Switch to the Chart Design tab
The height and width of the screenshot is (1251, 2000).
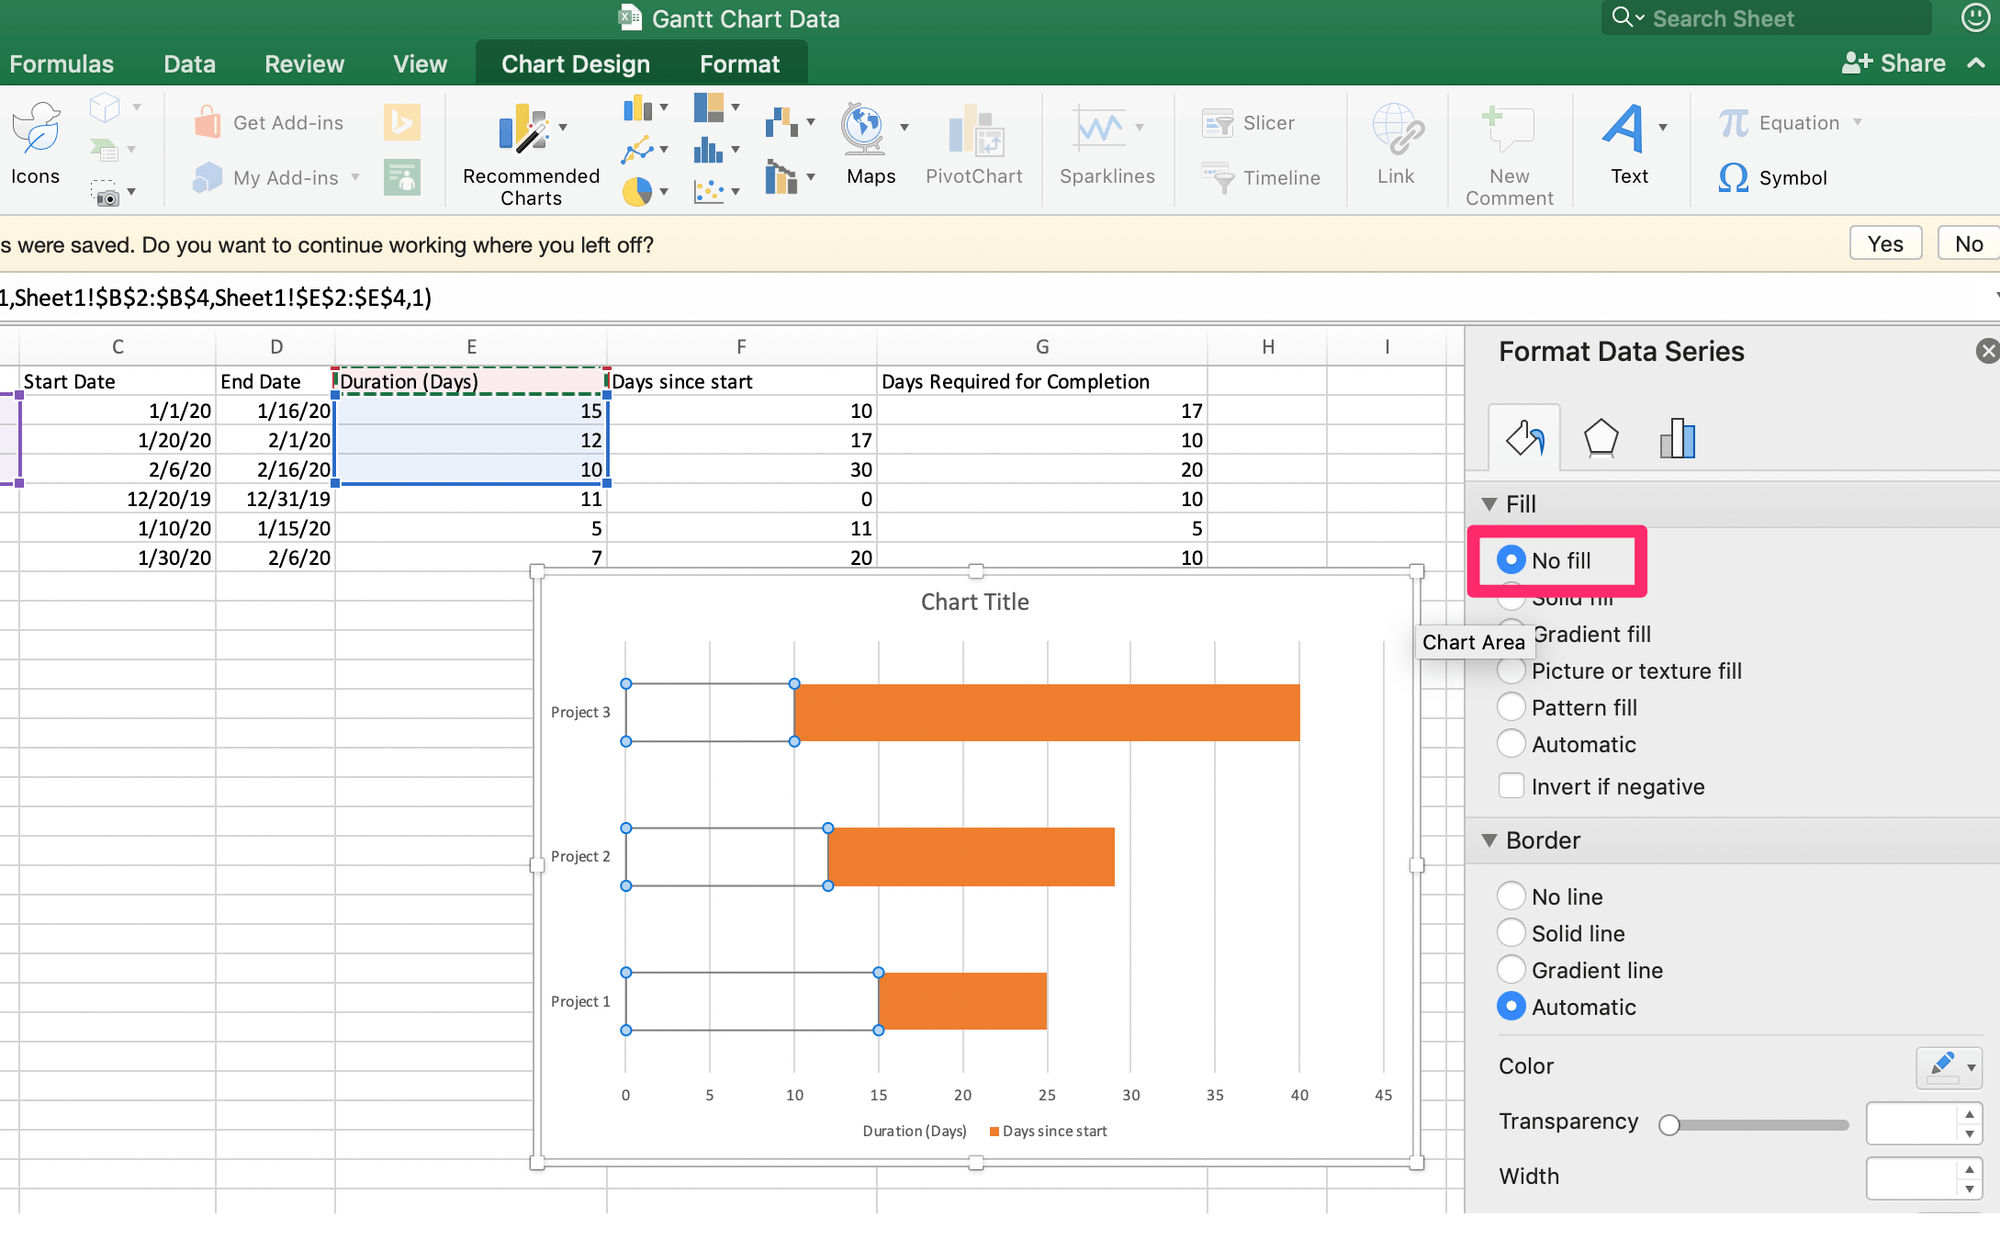(575, 64)
